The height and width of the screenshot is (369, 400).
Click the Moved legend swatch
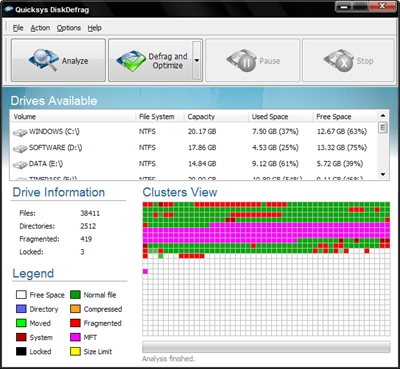pos(21,323)
